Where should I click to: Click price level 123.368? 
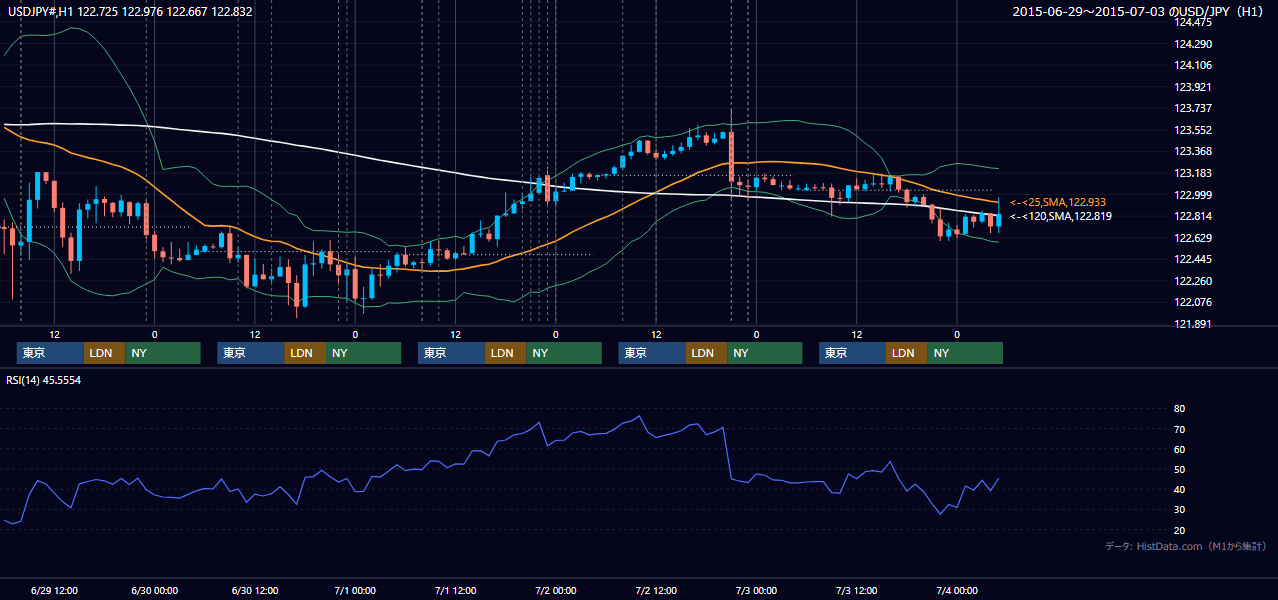click(1195, 151)
